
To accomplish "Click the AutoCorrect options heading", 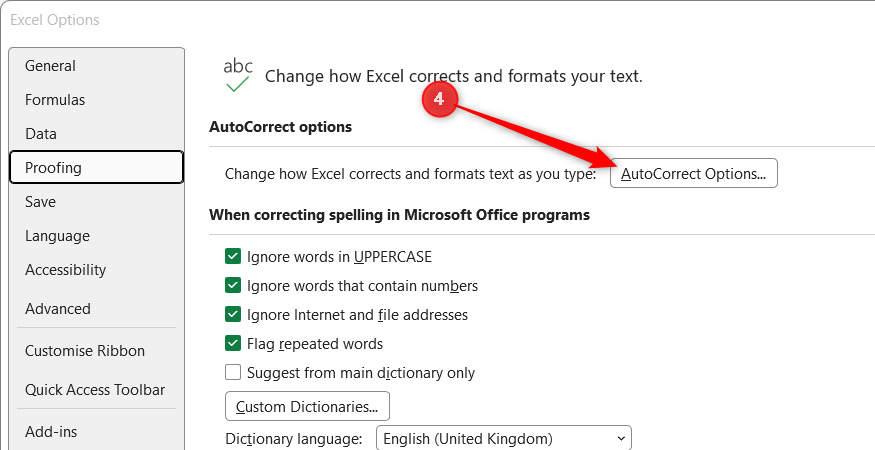I will pyautogui.click(x=280, y=127).
